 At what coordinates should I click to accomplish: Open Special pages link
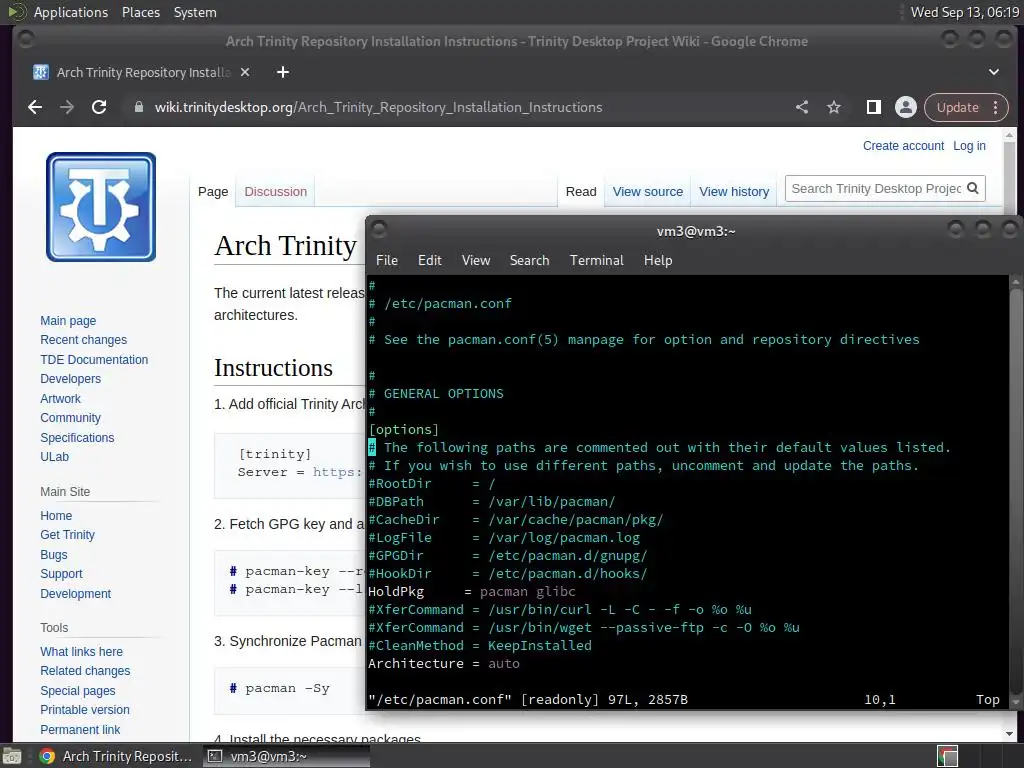pos(78,691)
